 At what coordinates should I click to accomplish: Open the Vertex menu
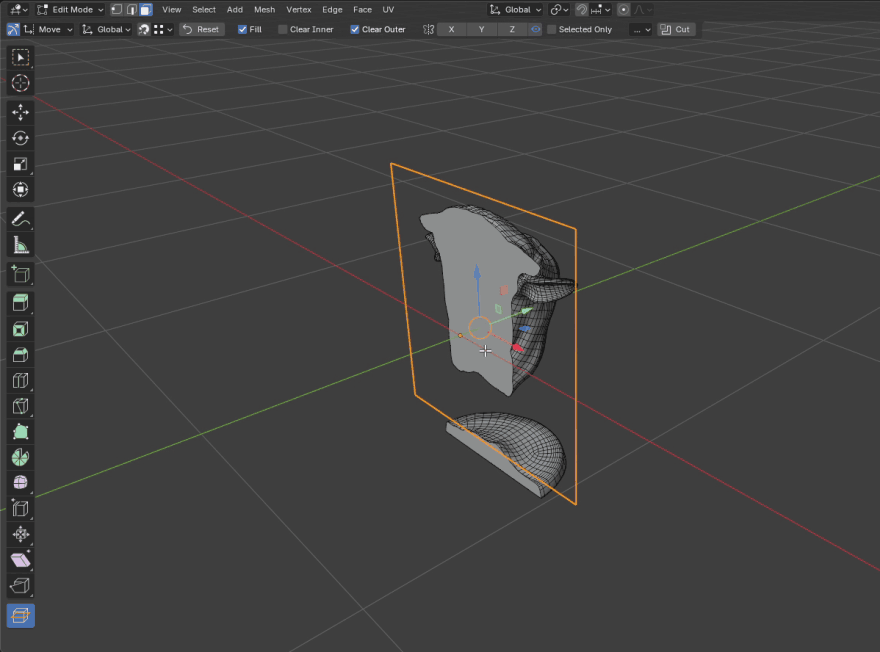[299, 10]
